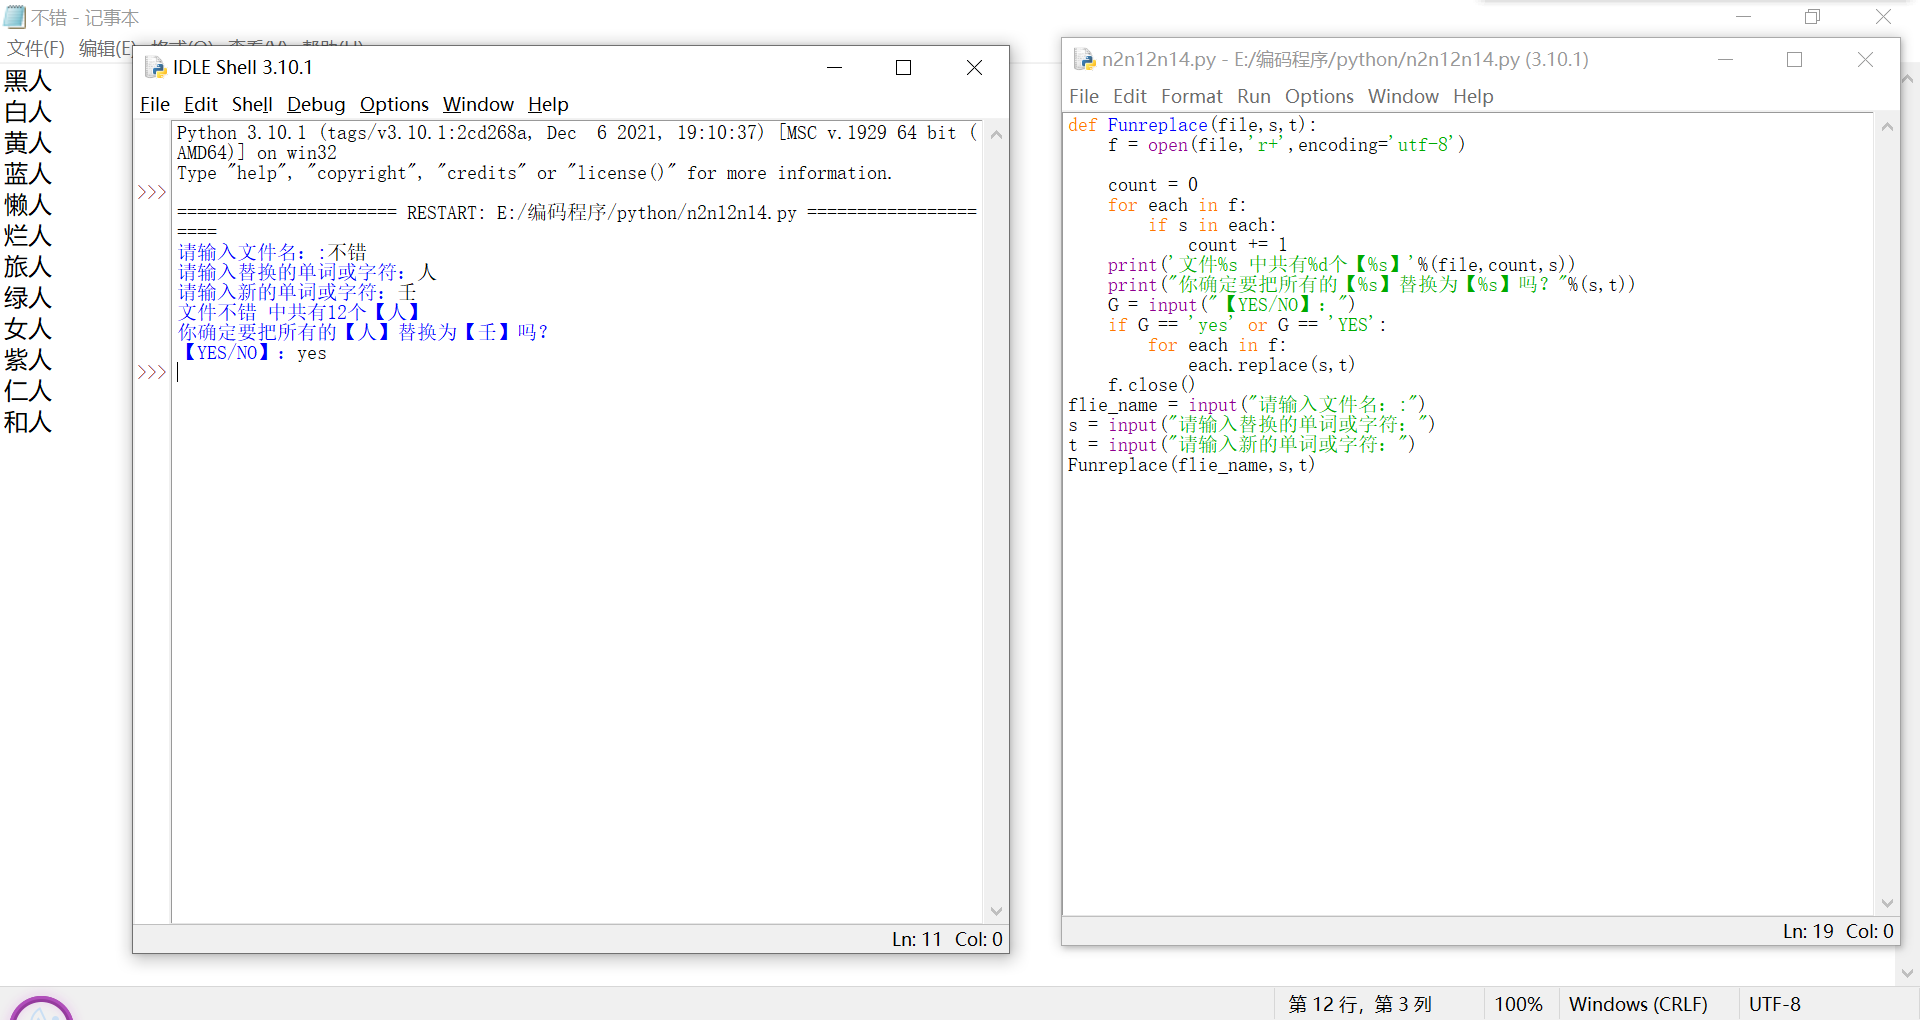The image size is (1920, 1020).
Task: Click 'count = 0' line in editor
Action: pyautogui.click(x=1152, y=185)
